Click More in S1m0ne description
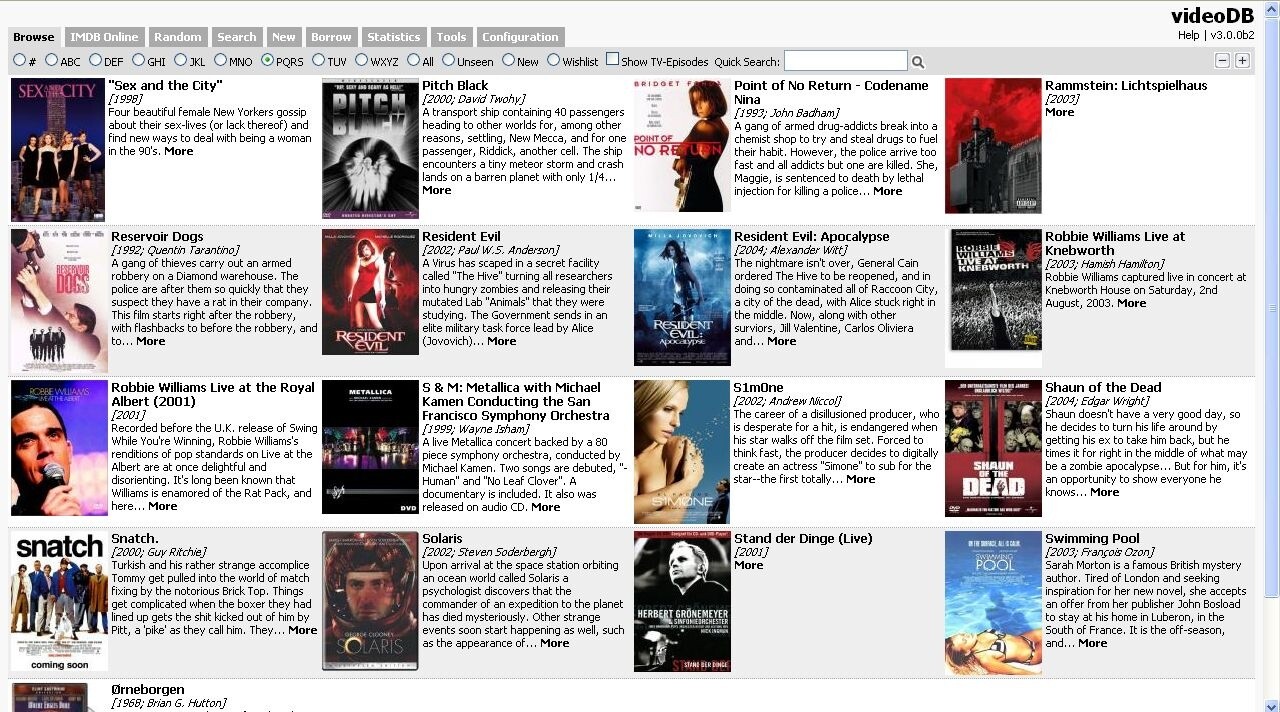The width and height of the screenshot is (1280, 712). (860, 479)
